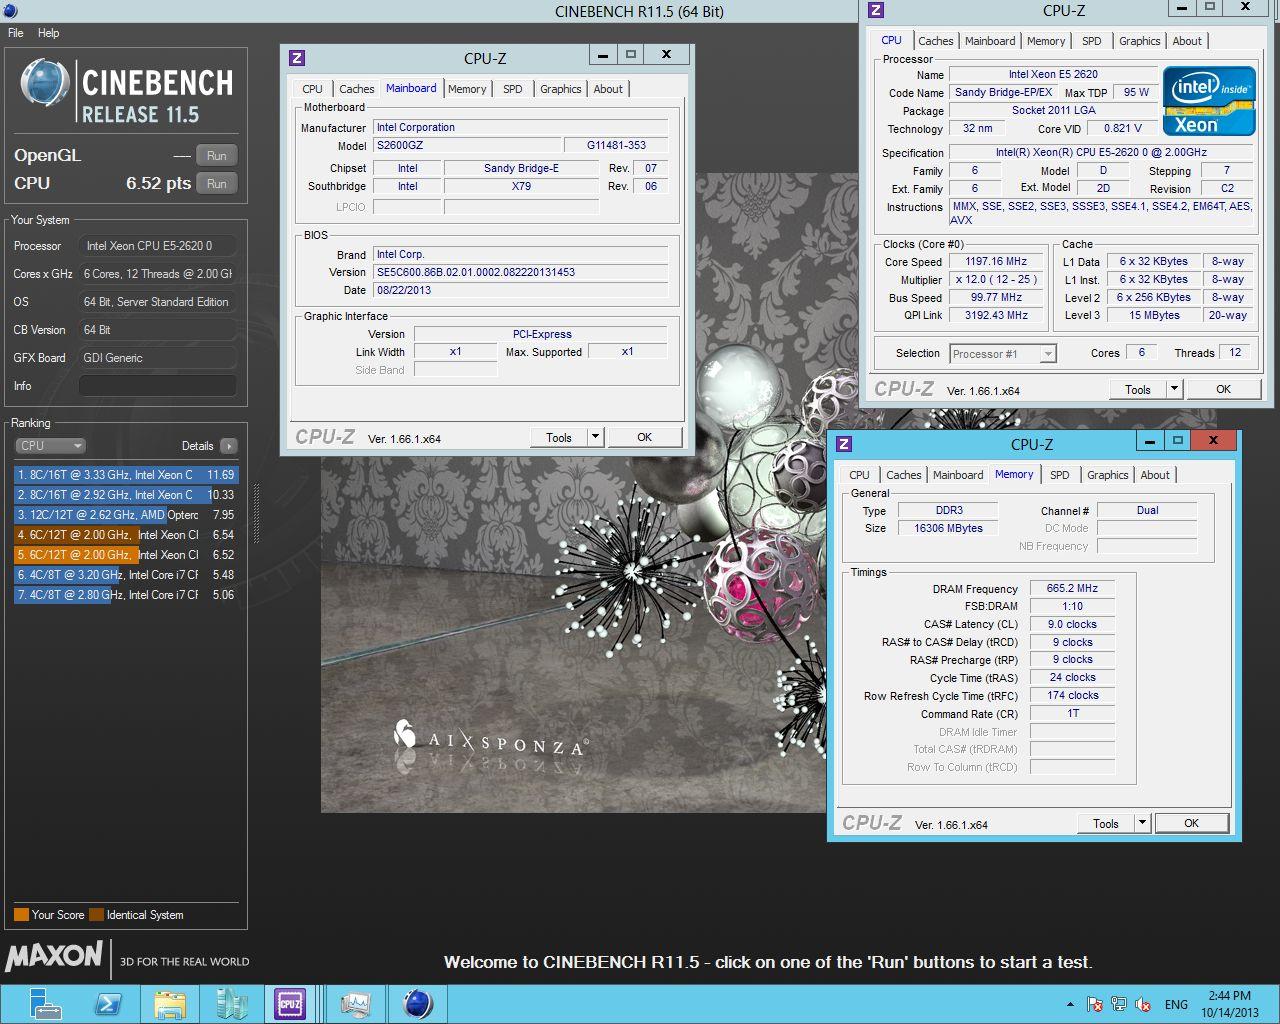Viewport: 1280px width, 1024px height.
Task: Click the Cinebench sphere taskbar icon
Action: [x=417, y=1003]
